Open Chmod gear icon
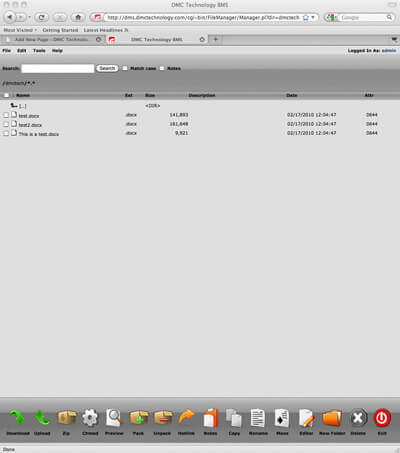The width and height of the screenshot is (400, 453). pyautogui.click(x=90, y=418)
